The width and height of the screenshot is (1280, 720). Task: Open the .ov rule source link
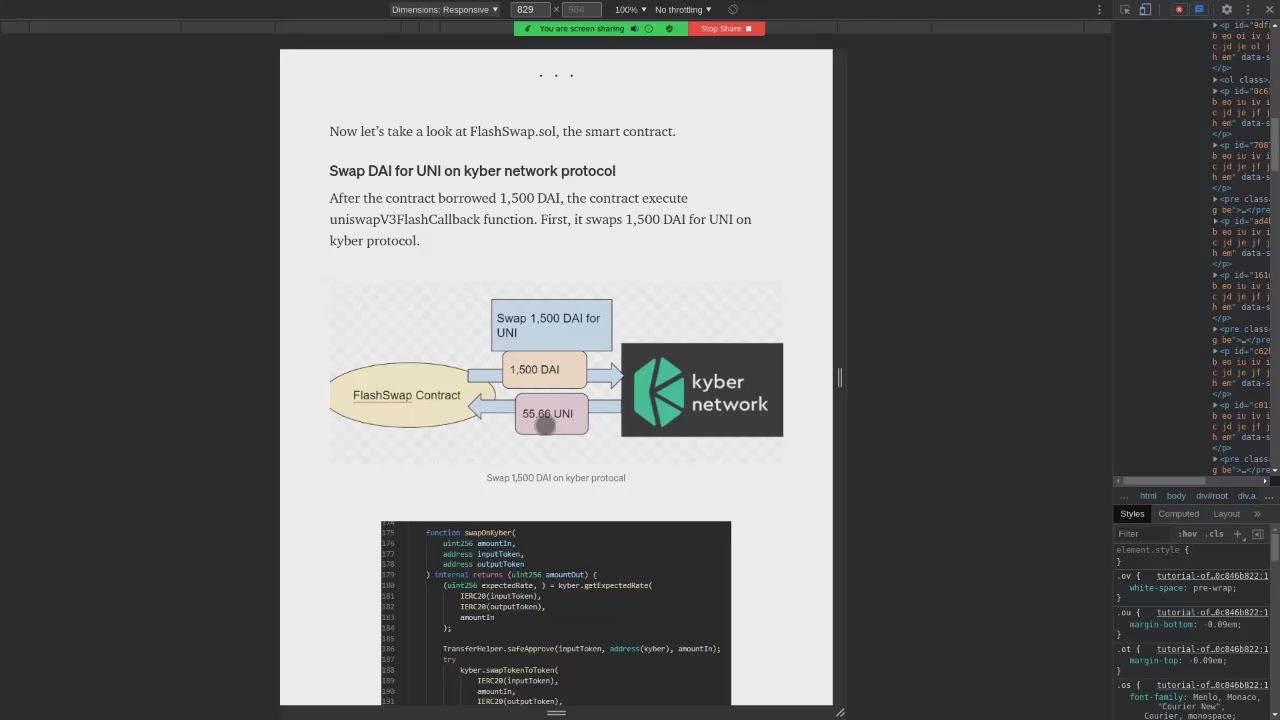coord(1212,576)
